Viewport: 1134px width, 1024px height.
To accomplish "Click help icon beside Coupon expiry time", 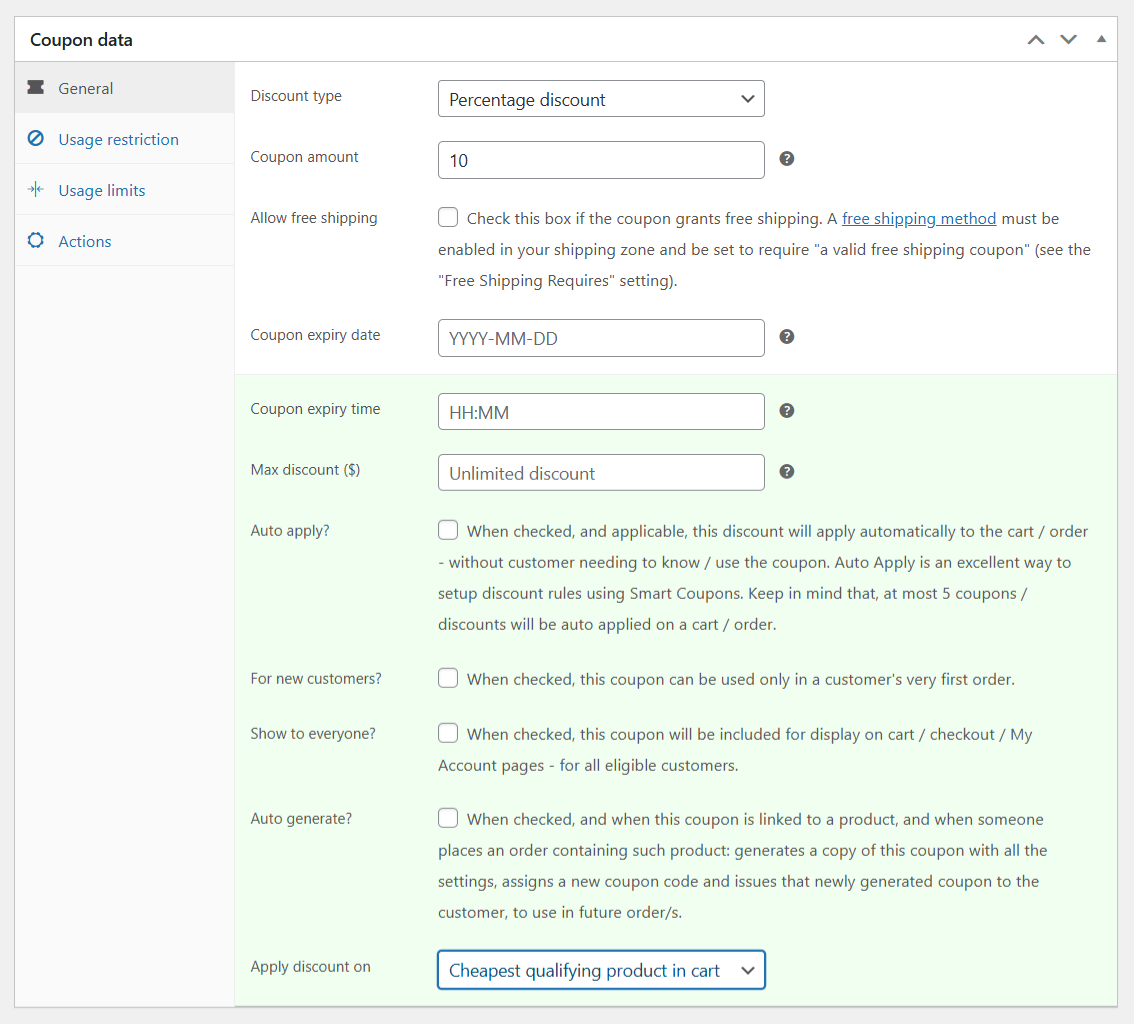I will [x=787, y=411].
